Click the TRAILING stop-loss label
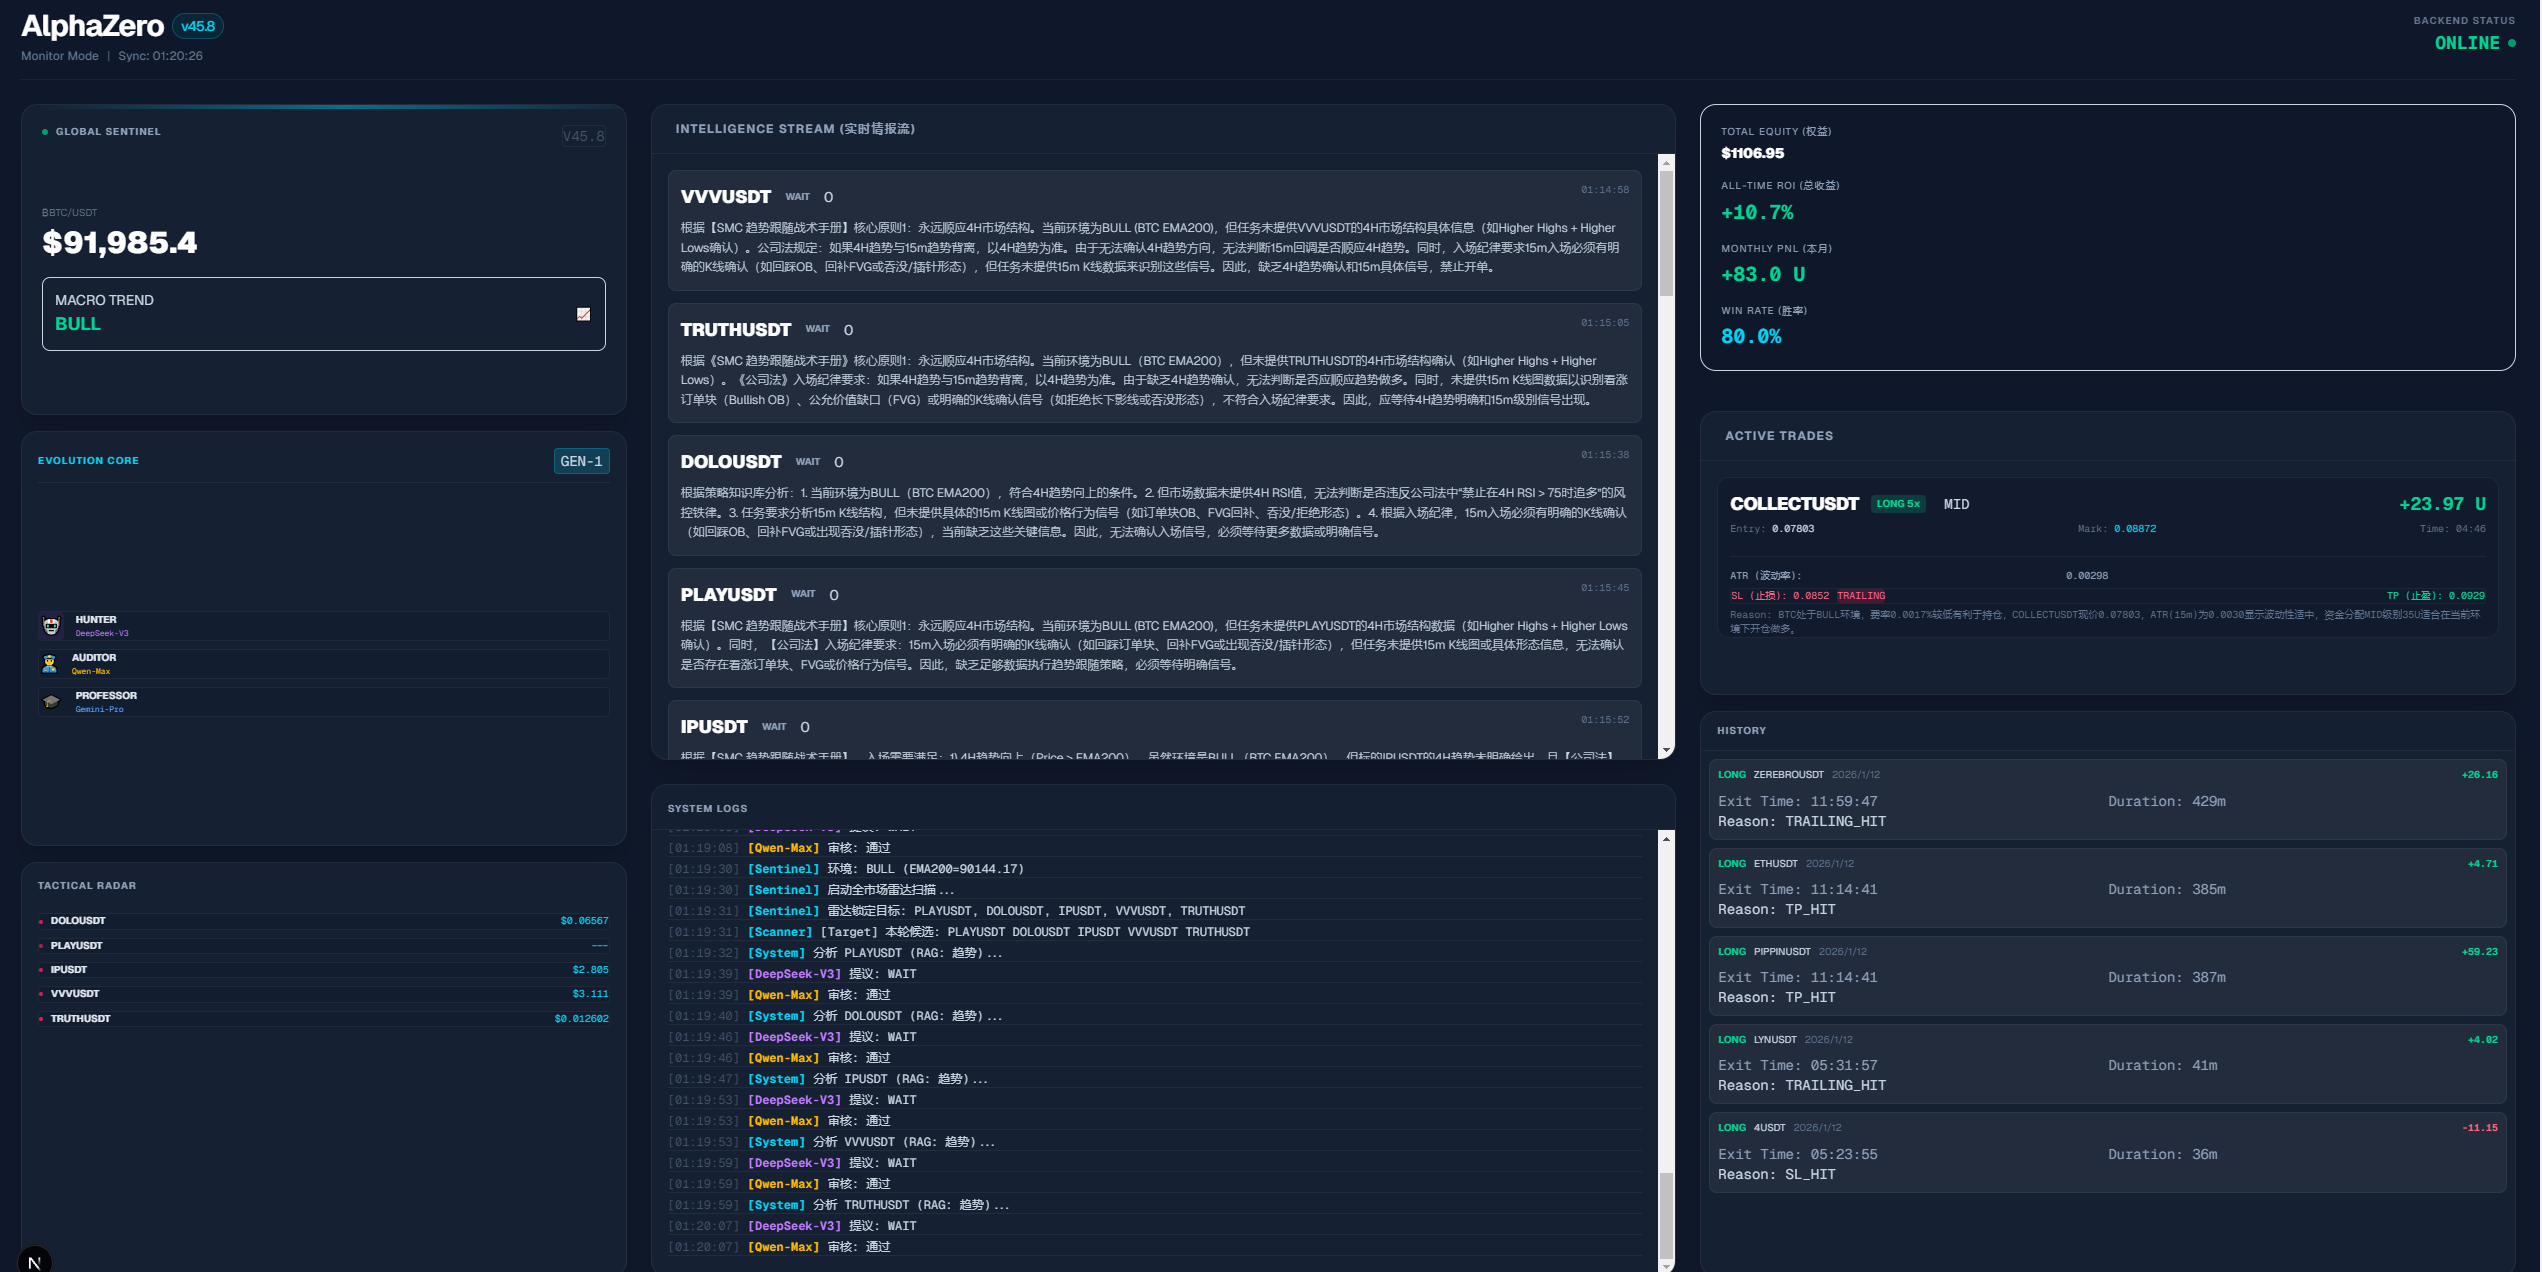2542x1272 pixels. coord(1860,596)
